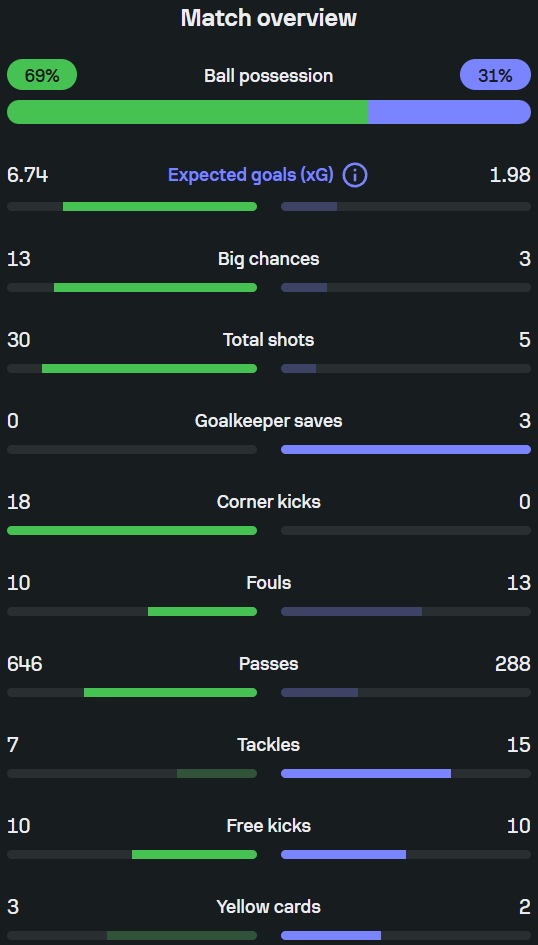Click the purple Goalkeeper saves bar
538x945 pixels.
(x=406, y=450)
